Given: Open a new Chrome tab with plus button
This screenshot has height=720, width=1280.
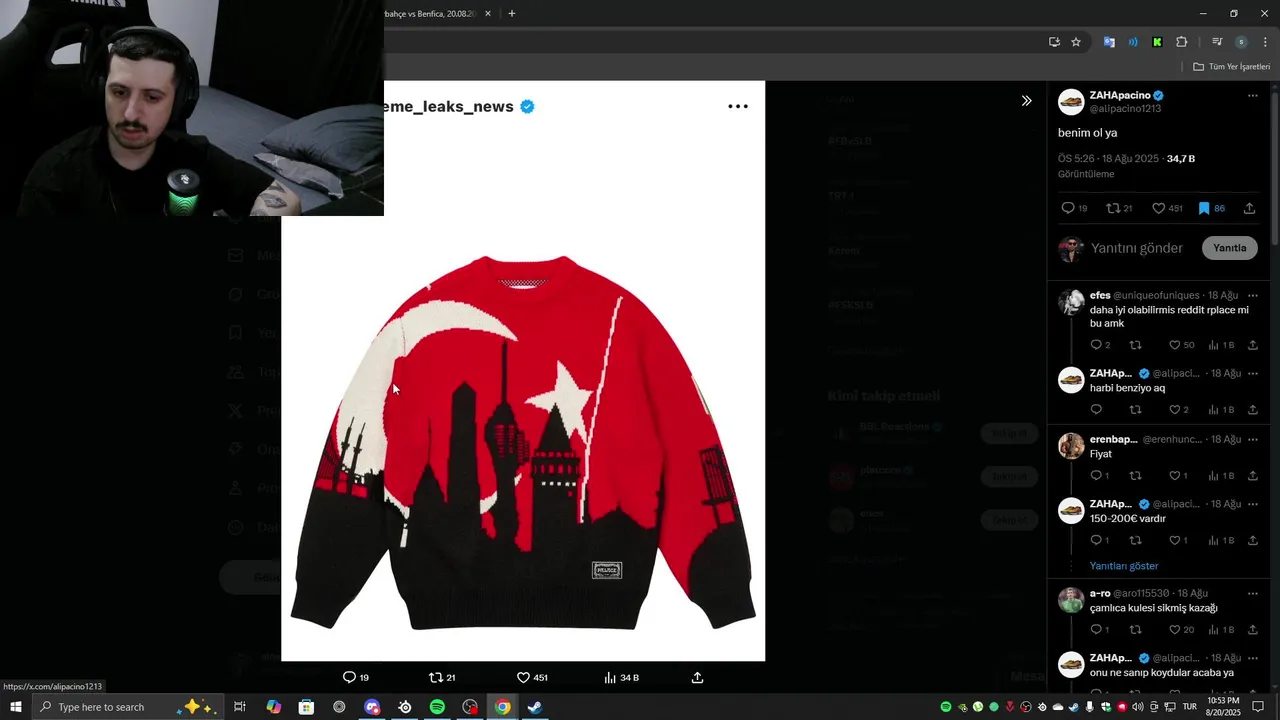Looking at the screenshot, I should click(x=511, y=14).
